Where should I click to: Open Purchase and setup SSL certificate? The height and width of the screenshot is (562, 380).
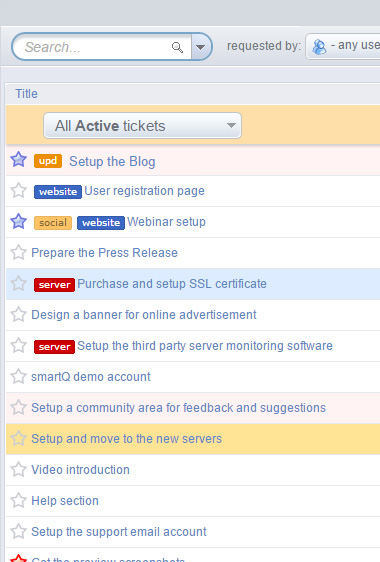(172, 284)
